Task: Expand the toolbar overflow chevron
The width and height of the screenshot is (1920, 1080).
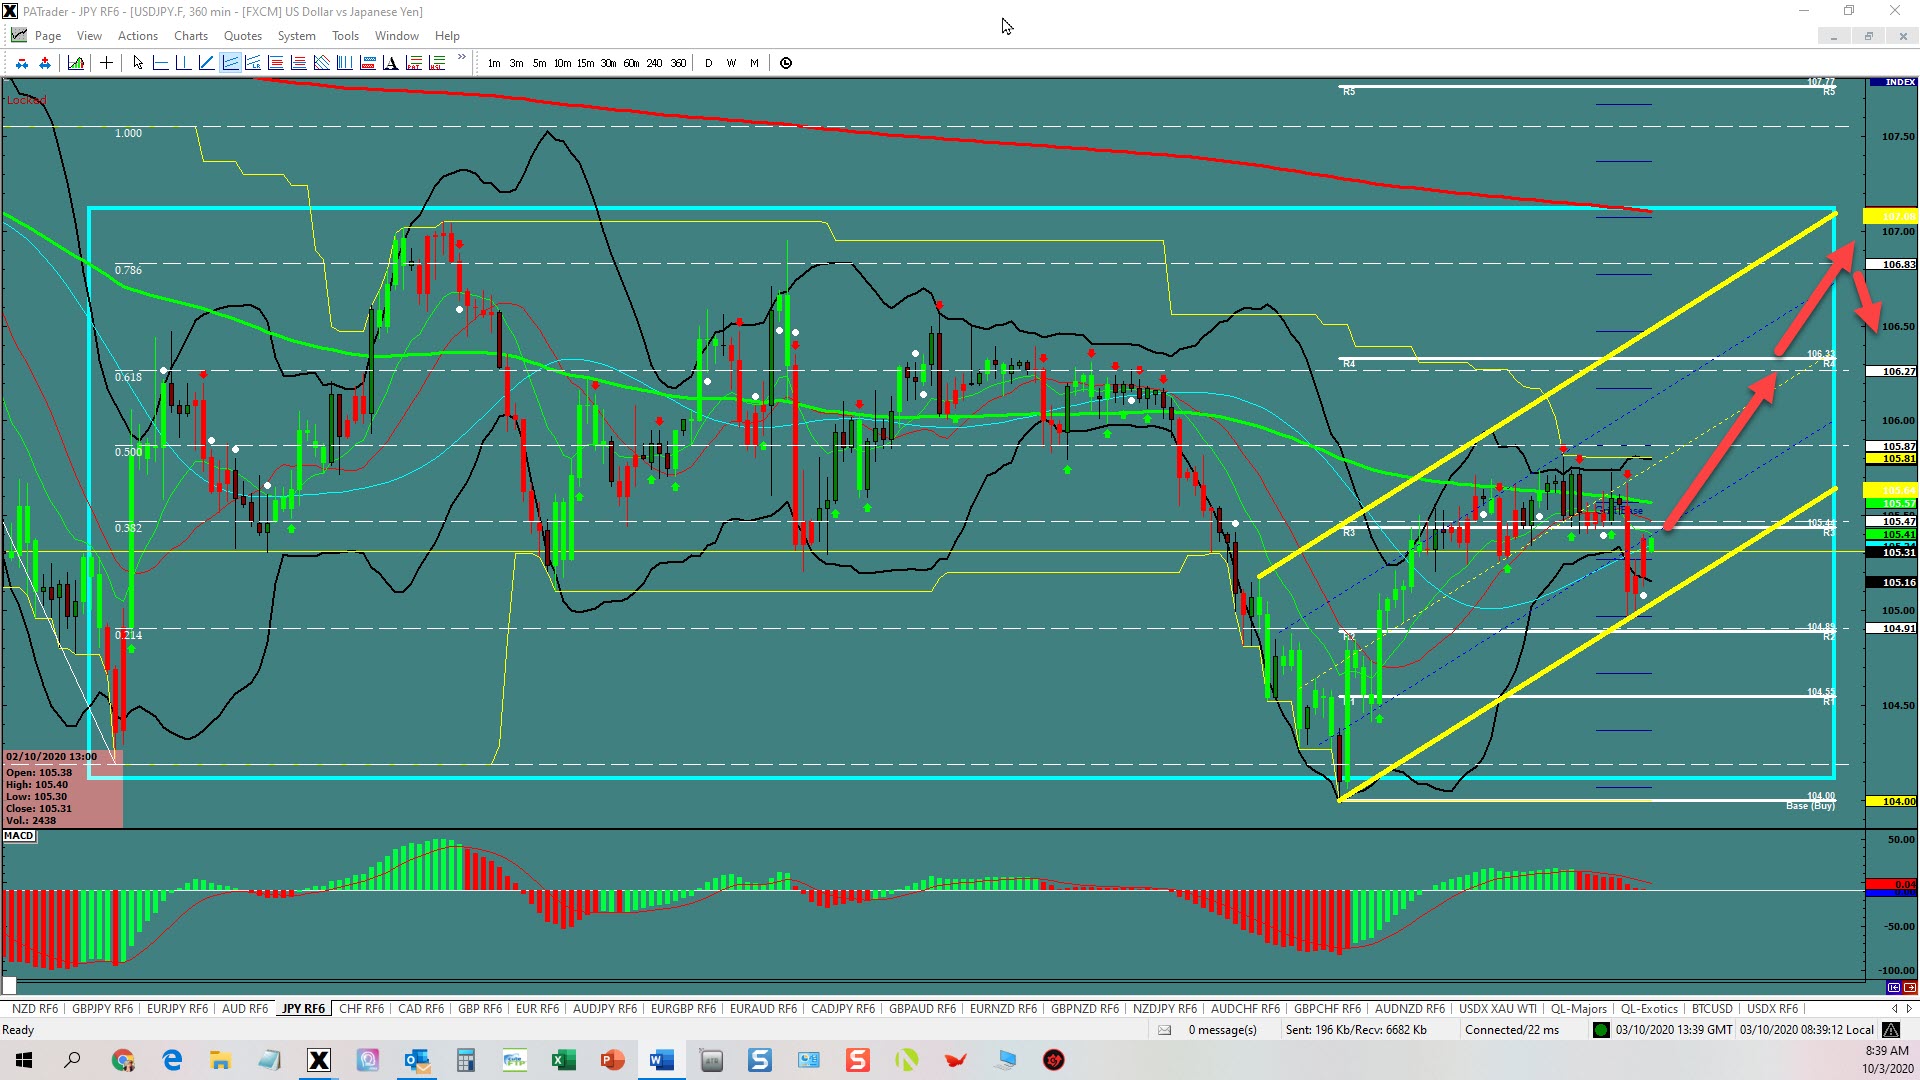Action: tap(461, 58)
